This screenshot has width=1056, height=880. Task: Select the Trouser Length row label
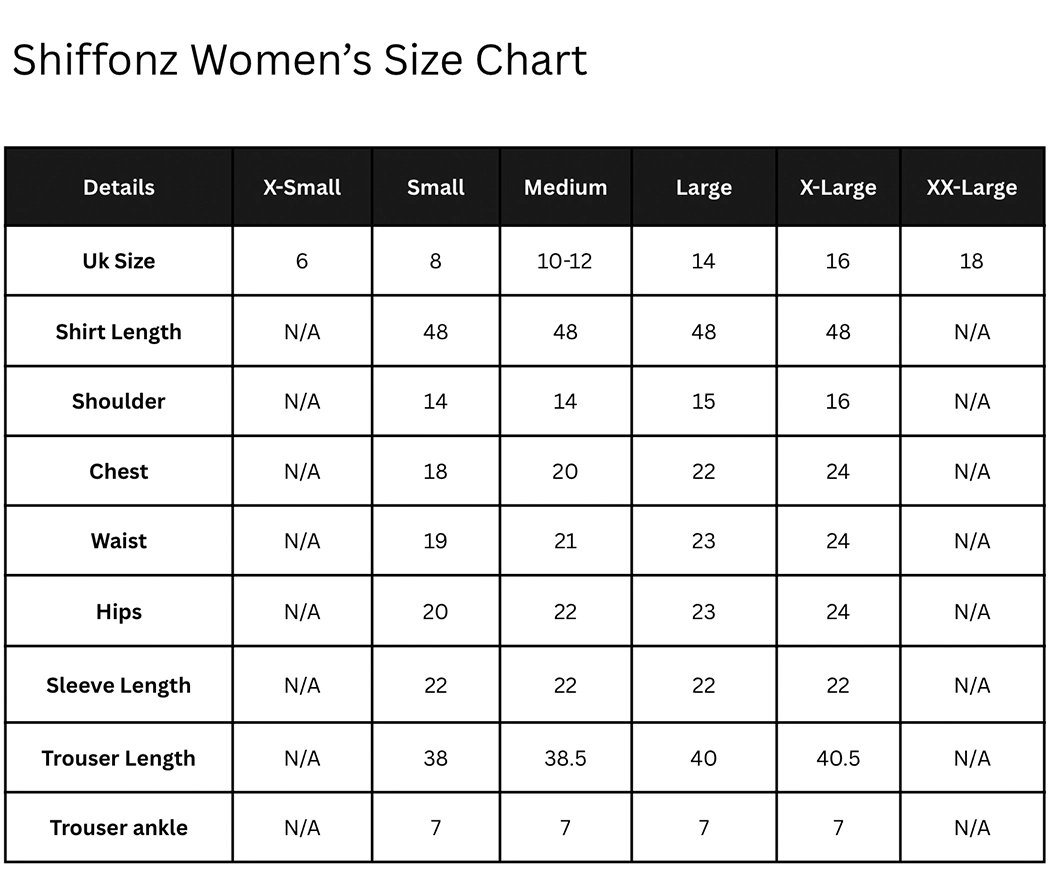pos(119,758)
